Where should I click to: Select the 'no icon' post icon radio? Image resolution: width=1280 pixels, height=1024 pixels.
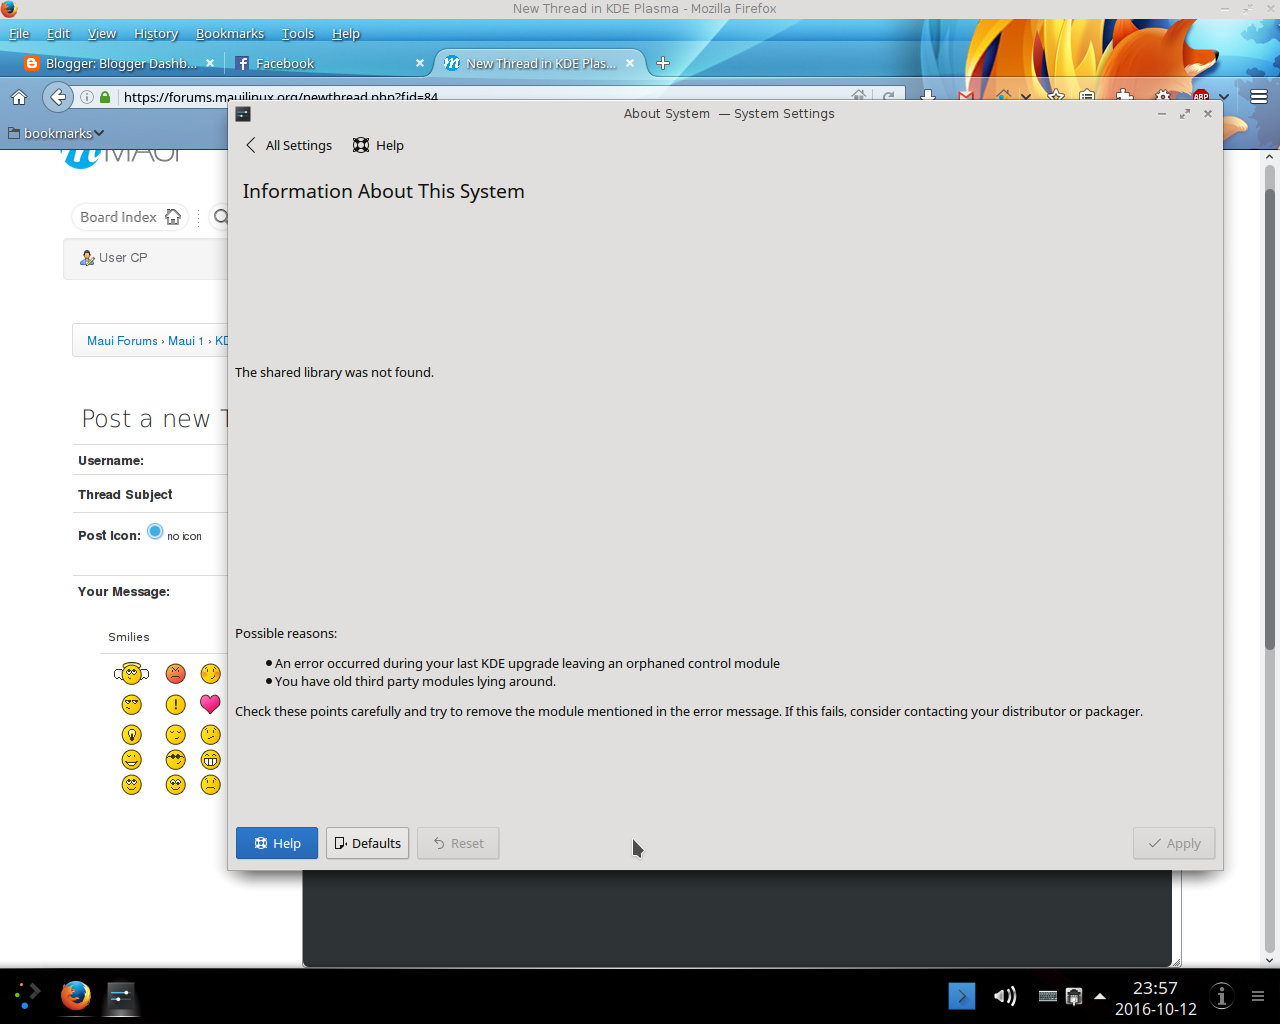(x=155, y=532)
